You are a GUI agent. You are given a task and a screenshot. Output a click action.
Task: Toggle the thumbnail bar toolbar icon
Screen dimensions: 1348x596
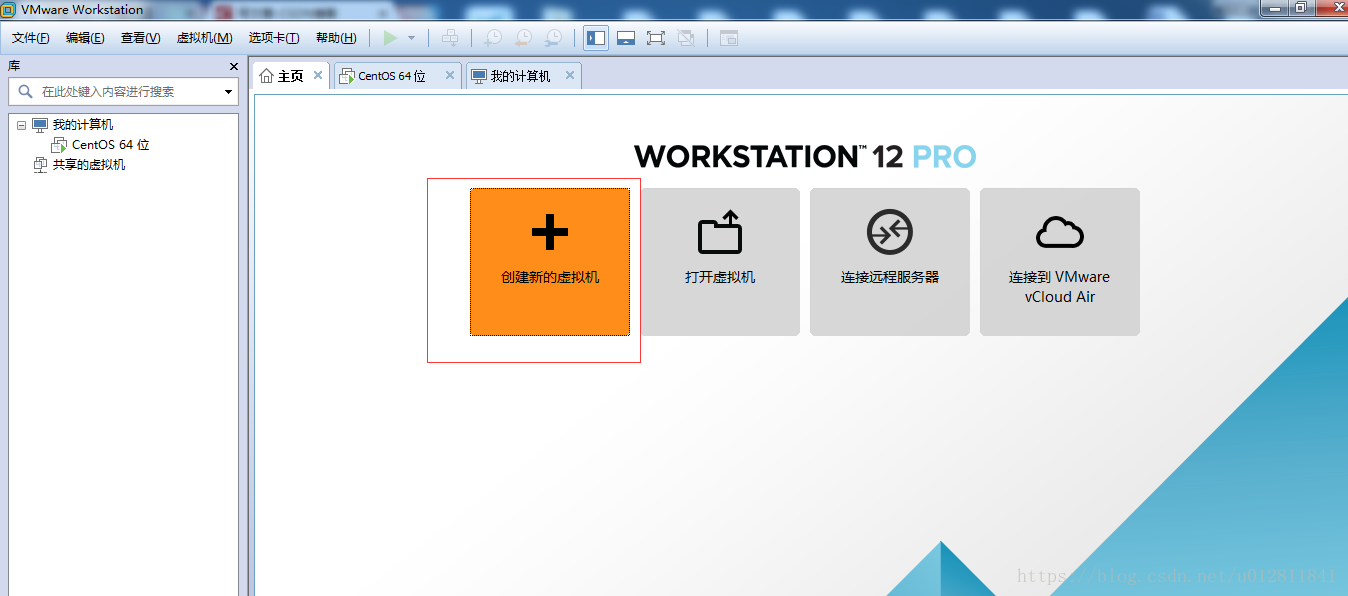626,38
